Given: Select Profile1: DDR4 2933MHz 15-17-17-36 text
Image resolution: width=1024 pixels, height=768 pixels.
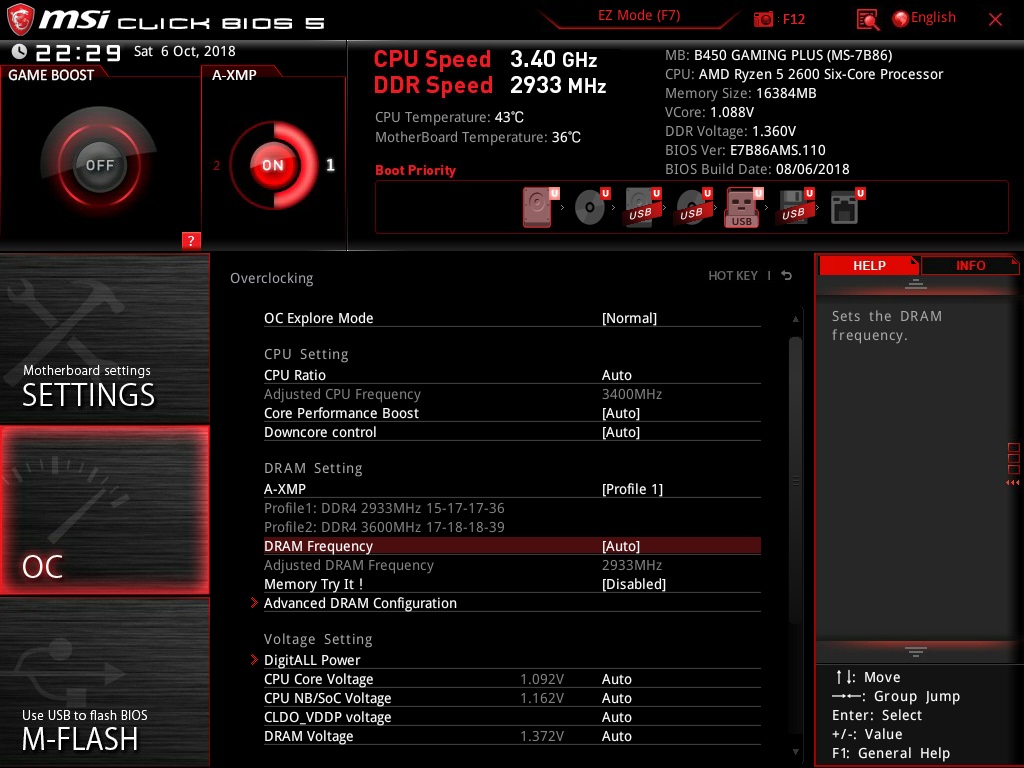Looking at the screenshot, I should (384, 508).
